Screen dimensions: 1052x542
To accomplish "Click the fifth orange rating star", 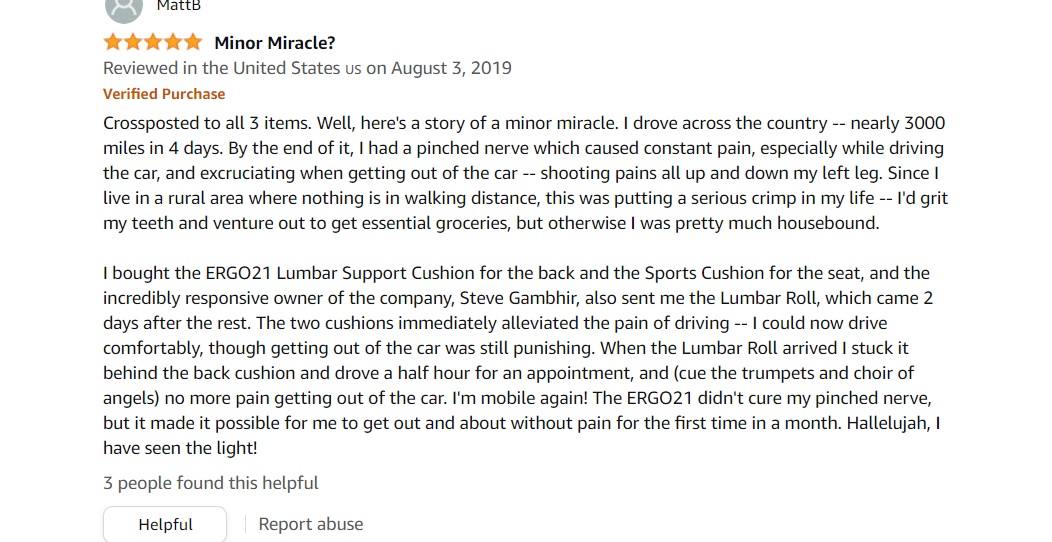I will coord(193,42).
